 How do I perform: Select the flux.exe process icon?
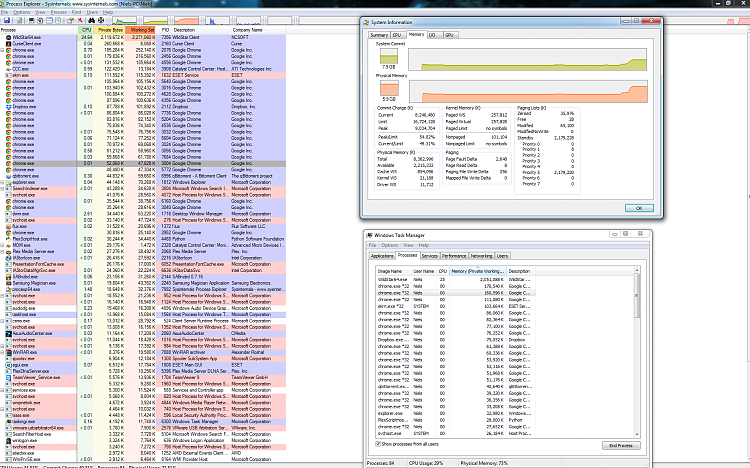[8, 226]
